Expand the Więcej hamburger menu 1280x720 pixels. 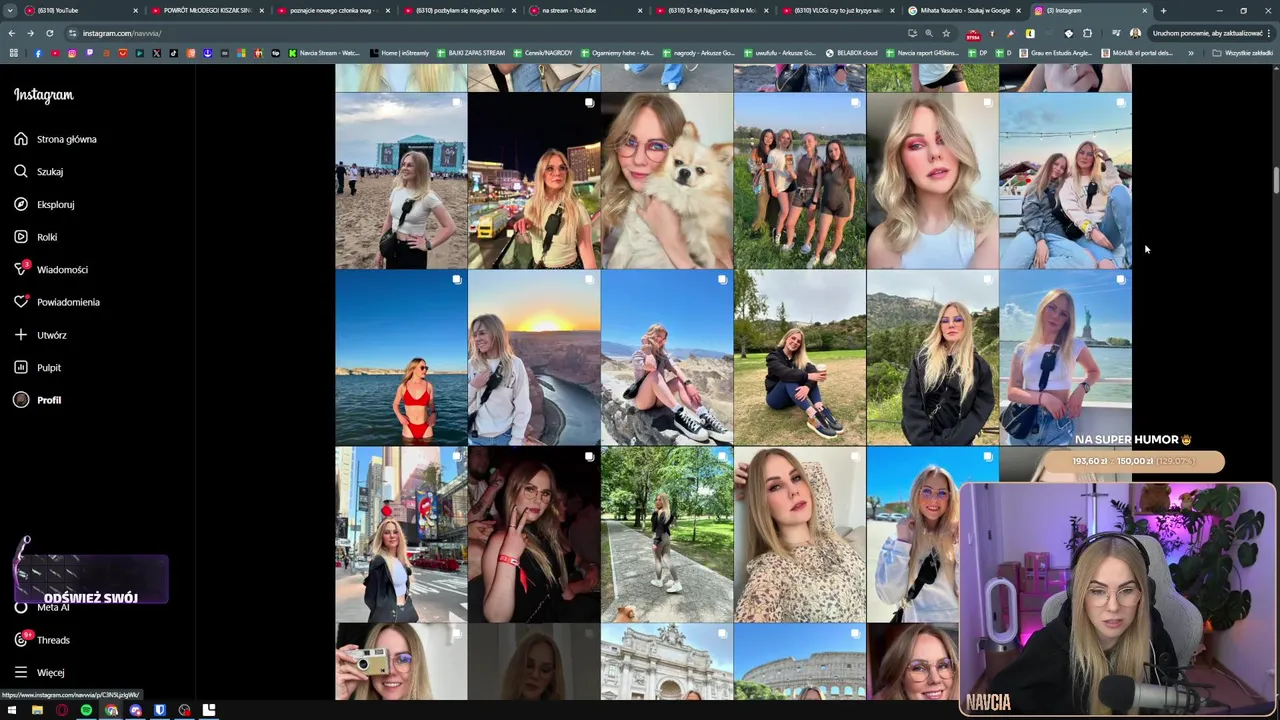pyautogui.click(x=21, y=672)
